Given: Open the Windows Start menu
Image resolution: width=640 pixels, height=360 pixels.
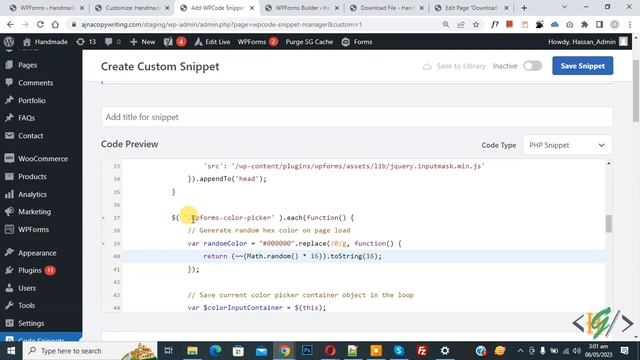Looking at the screenshot, I should click(x=11, y=351).
